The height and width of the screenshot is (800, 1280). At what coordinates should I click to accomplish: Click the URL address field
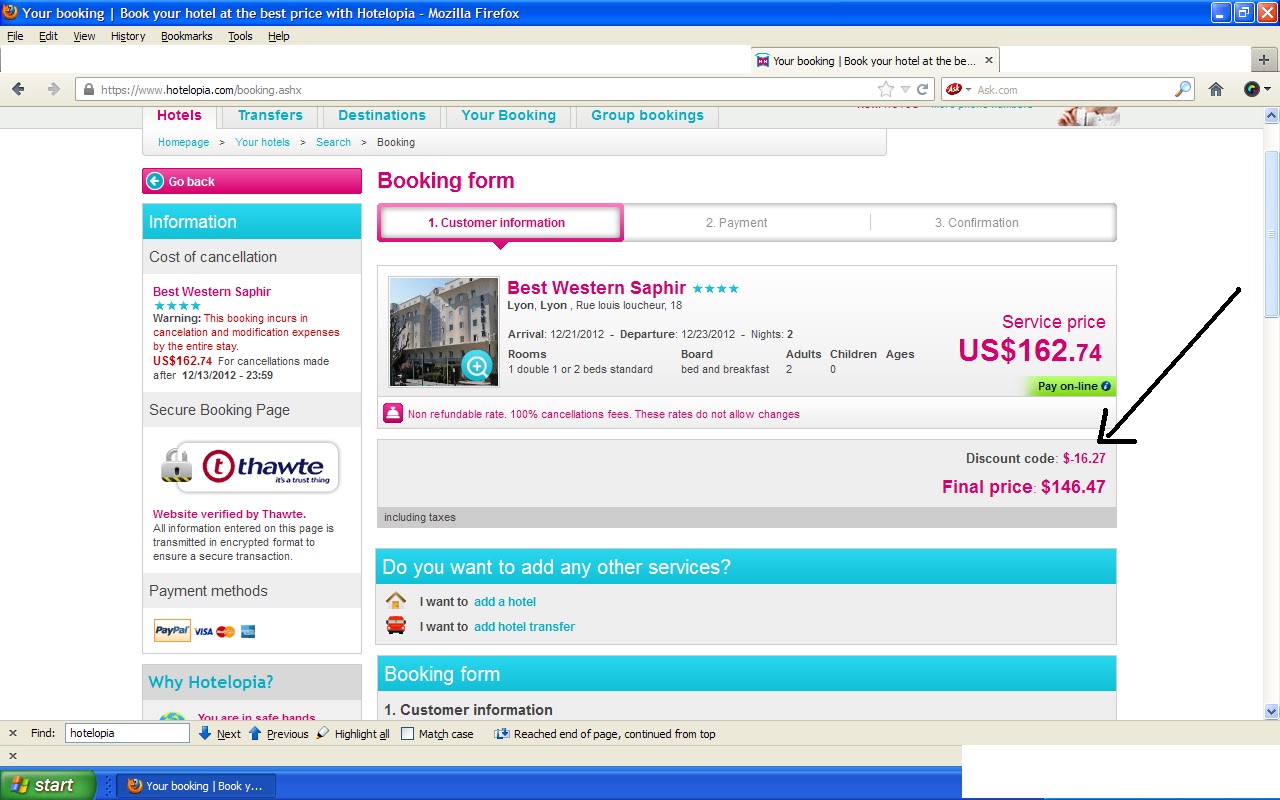pos(486,89)
